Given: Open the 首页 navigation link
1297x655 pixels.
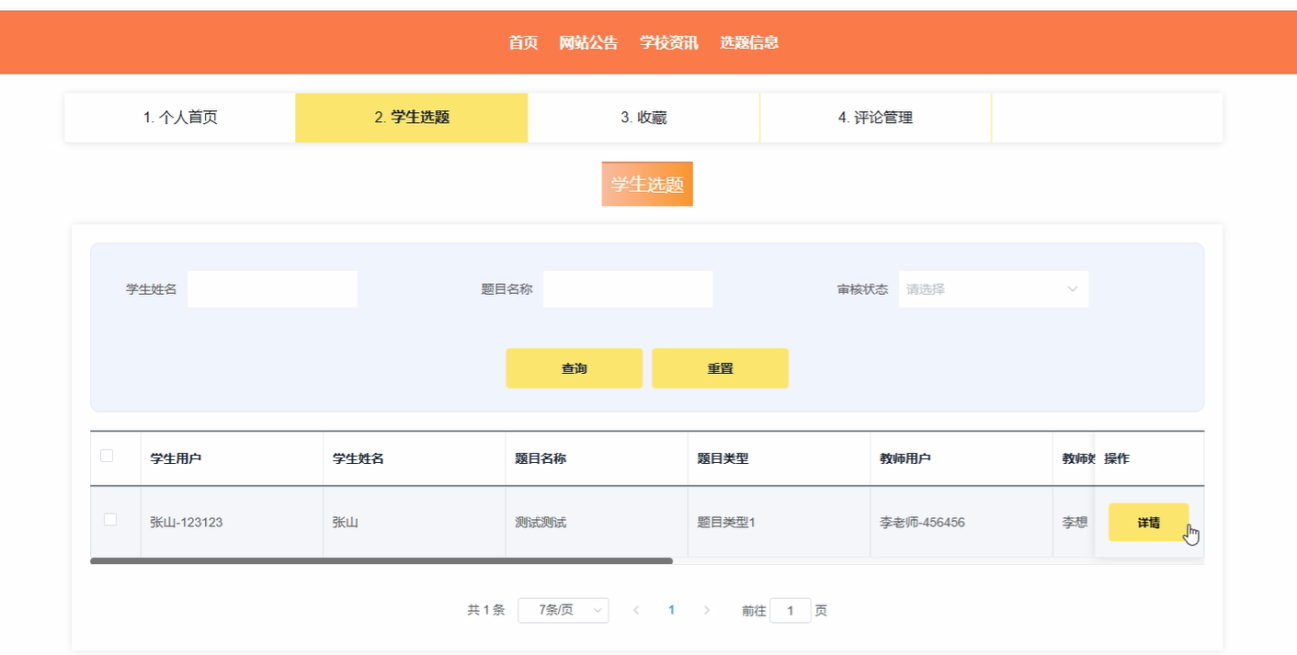Looking at the screenshot, I should 523,42.
